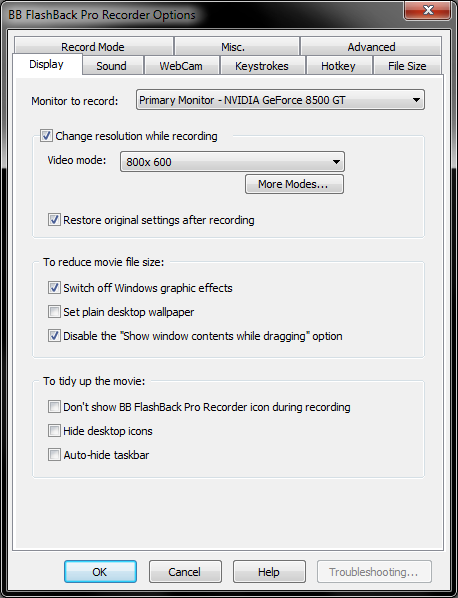
Task: Click the More Modes... button
Action: point(294,184)
